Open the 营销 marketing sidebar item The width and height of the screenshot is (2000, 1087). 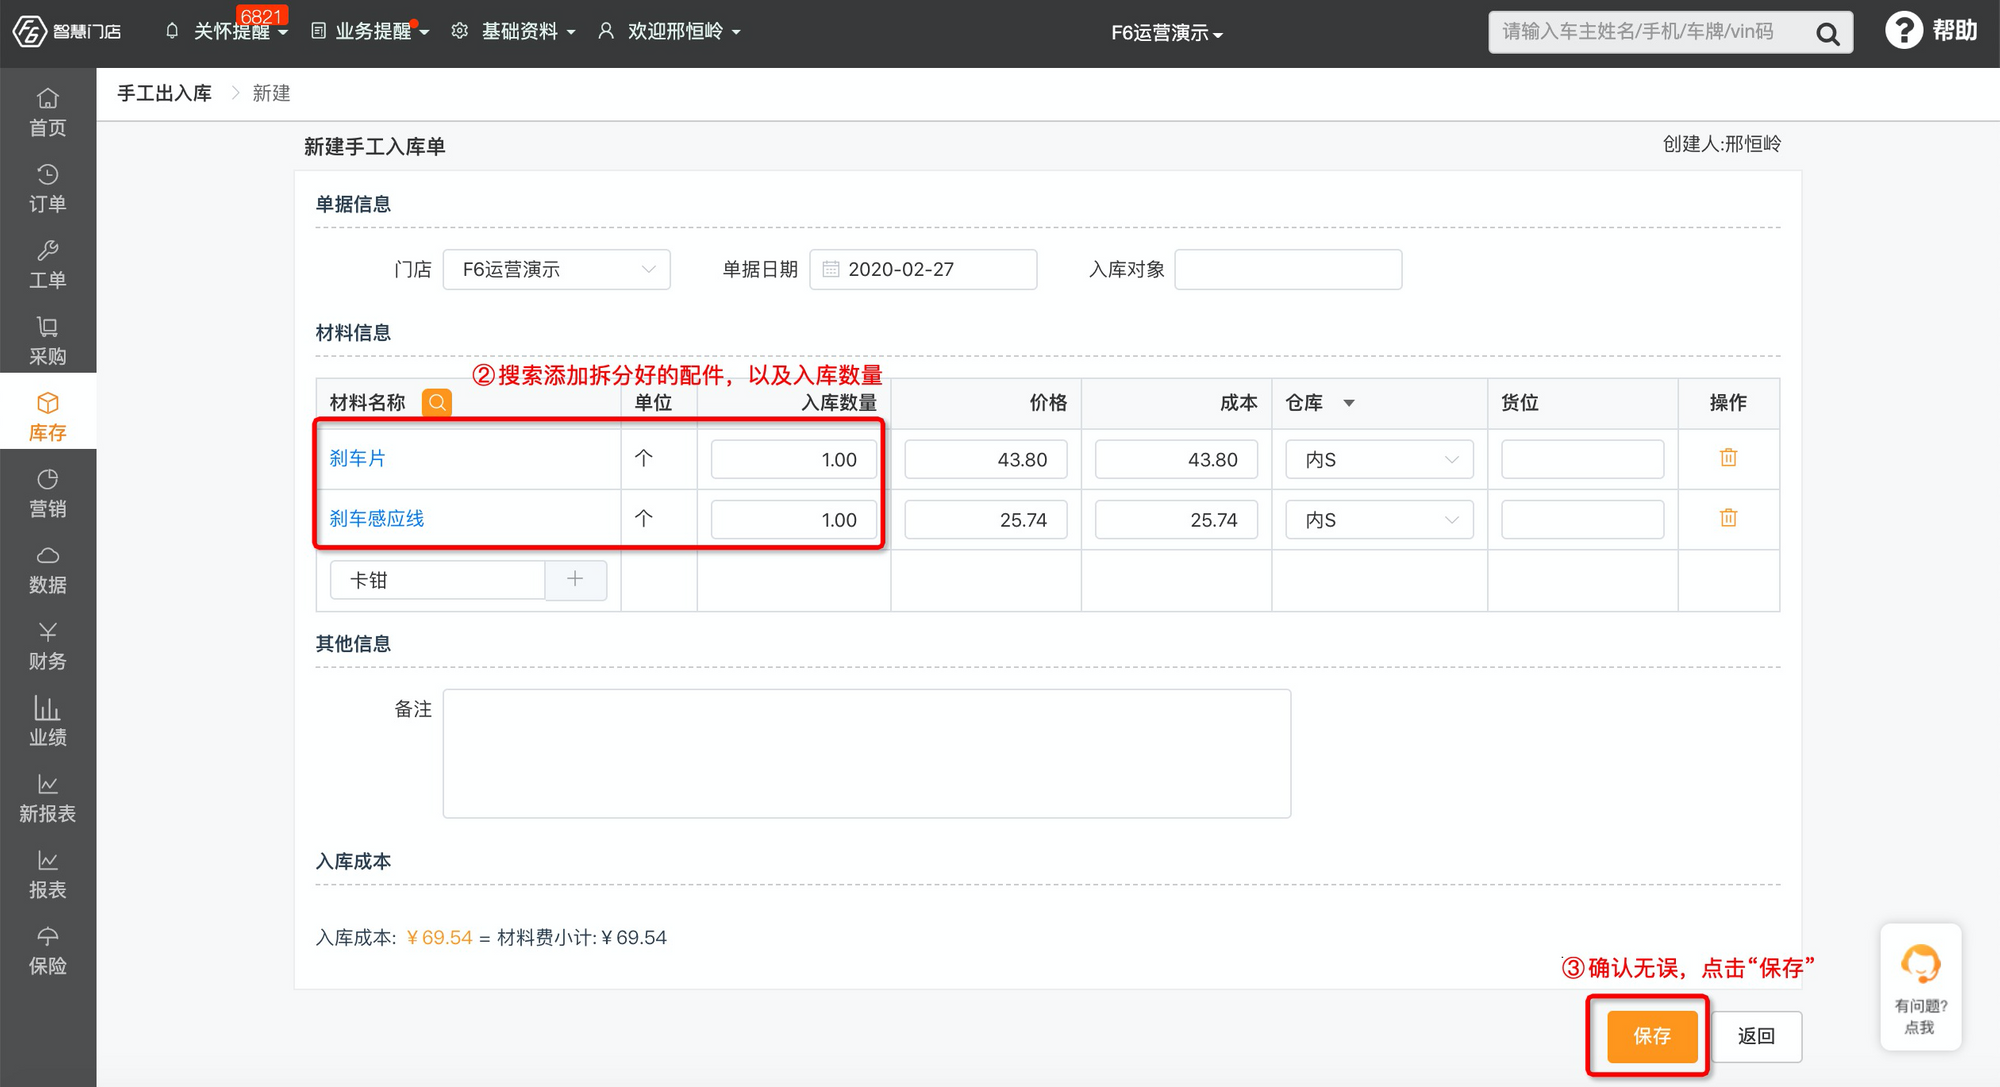tap(48, 493)
